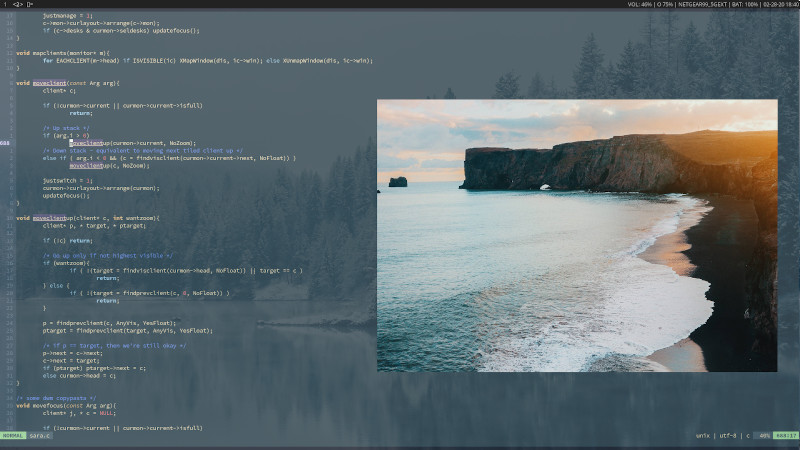Click the utf-8 encoding indicator
Screen dimensions: 800x450
727,435
